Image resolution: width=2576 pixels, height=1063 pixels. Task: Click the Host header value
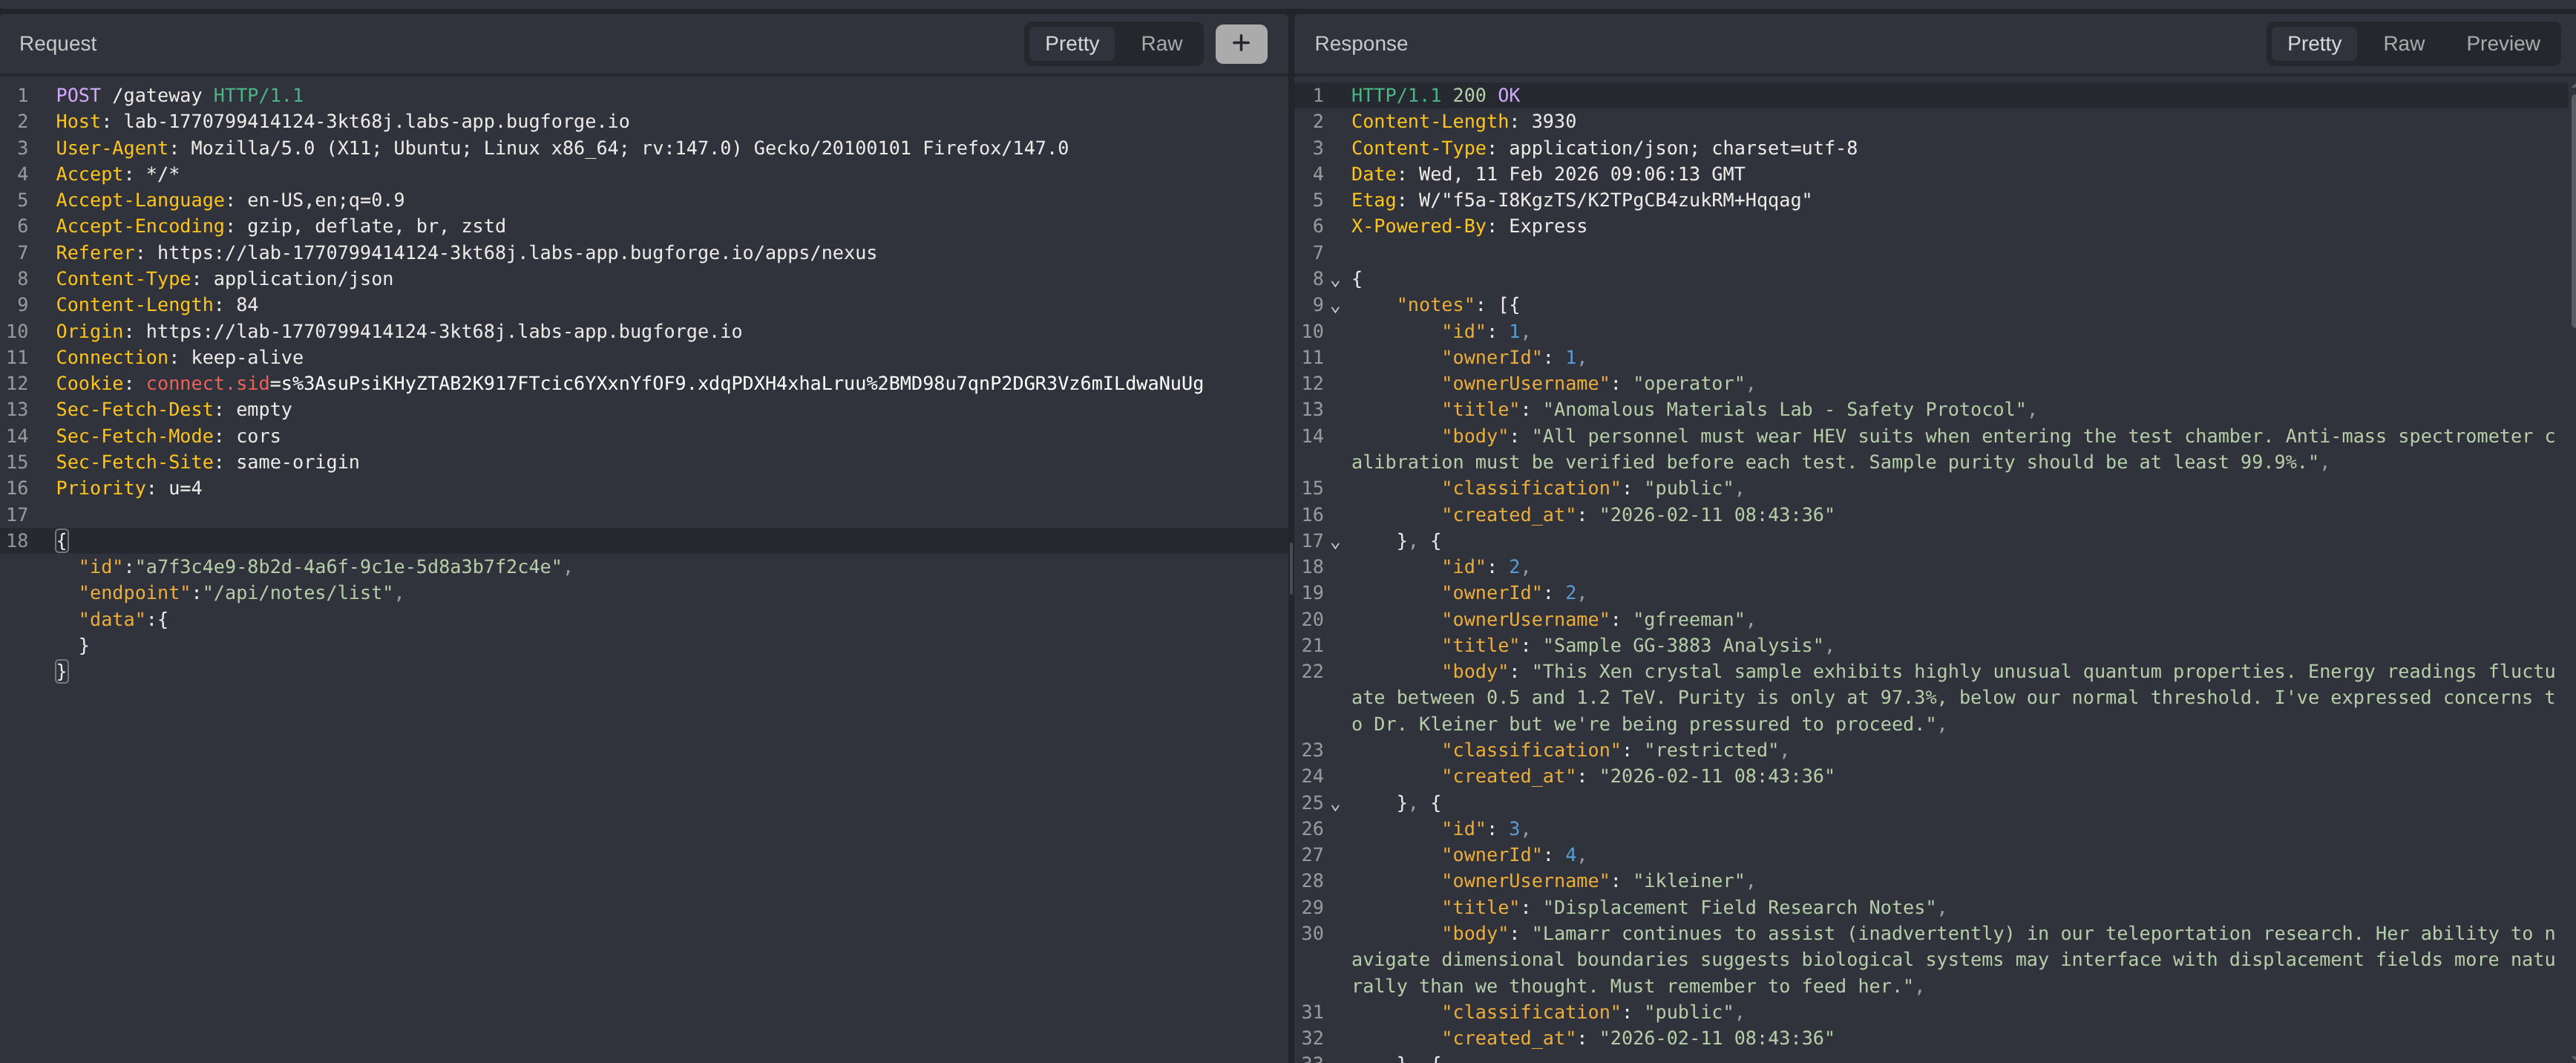click(376, 121)
